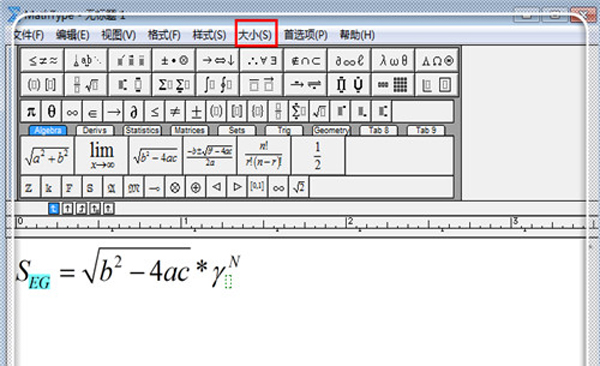Insert the sqrt(a²+b²) expression
Viewport: 600px width, 366px height.
(x=47, y=156)
